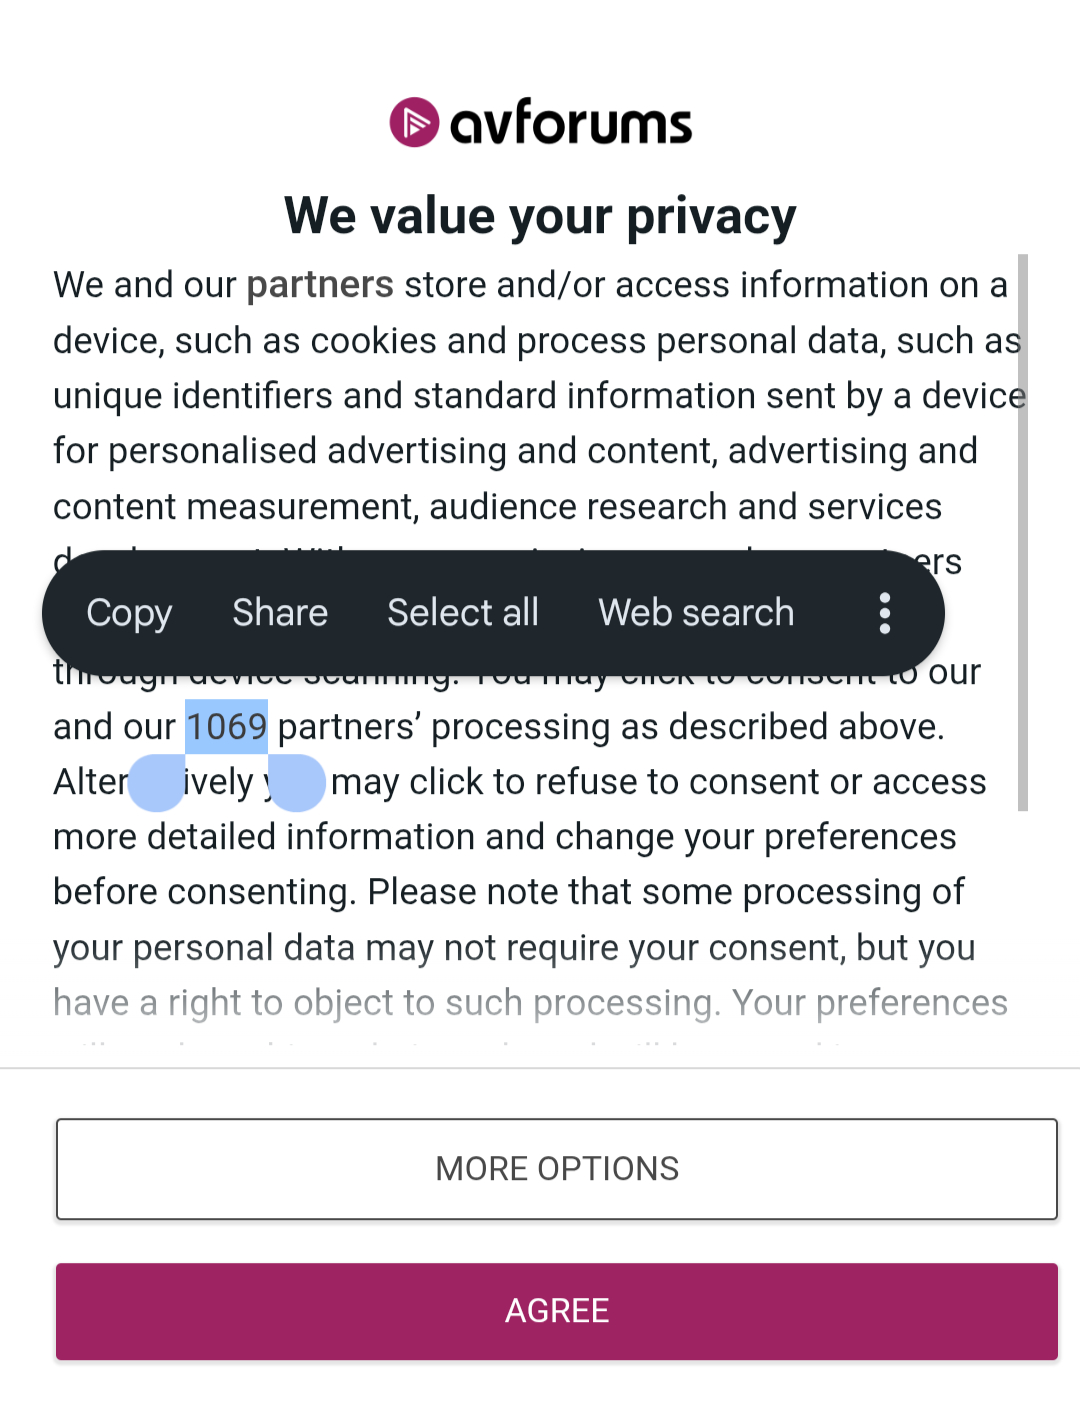Screen dimensions: 1080x1409
Task: Open the three-dot overflow menu in selection toolbar
Action: click(884, 613)
